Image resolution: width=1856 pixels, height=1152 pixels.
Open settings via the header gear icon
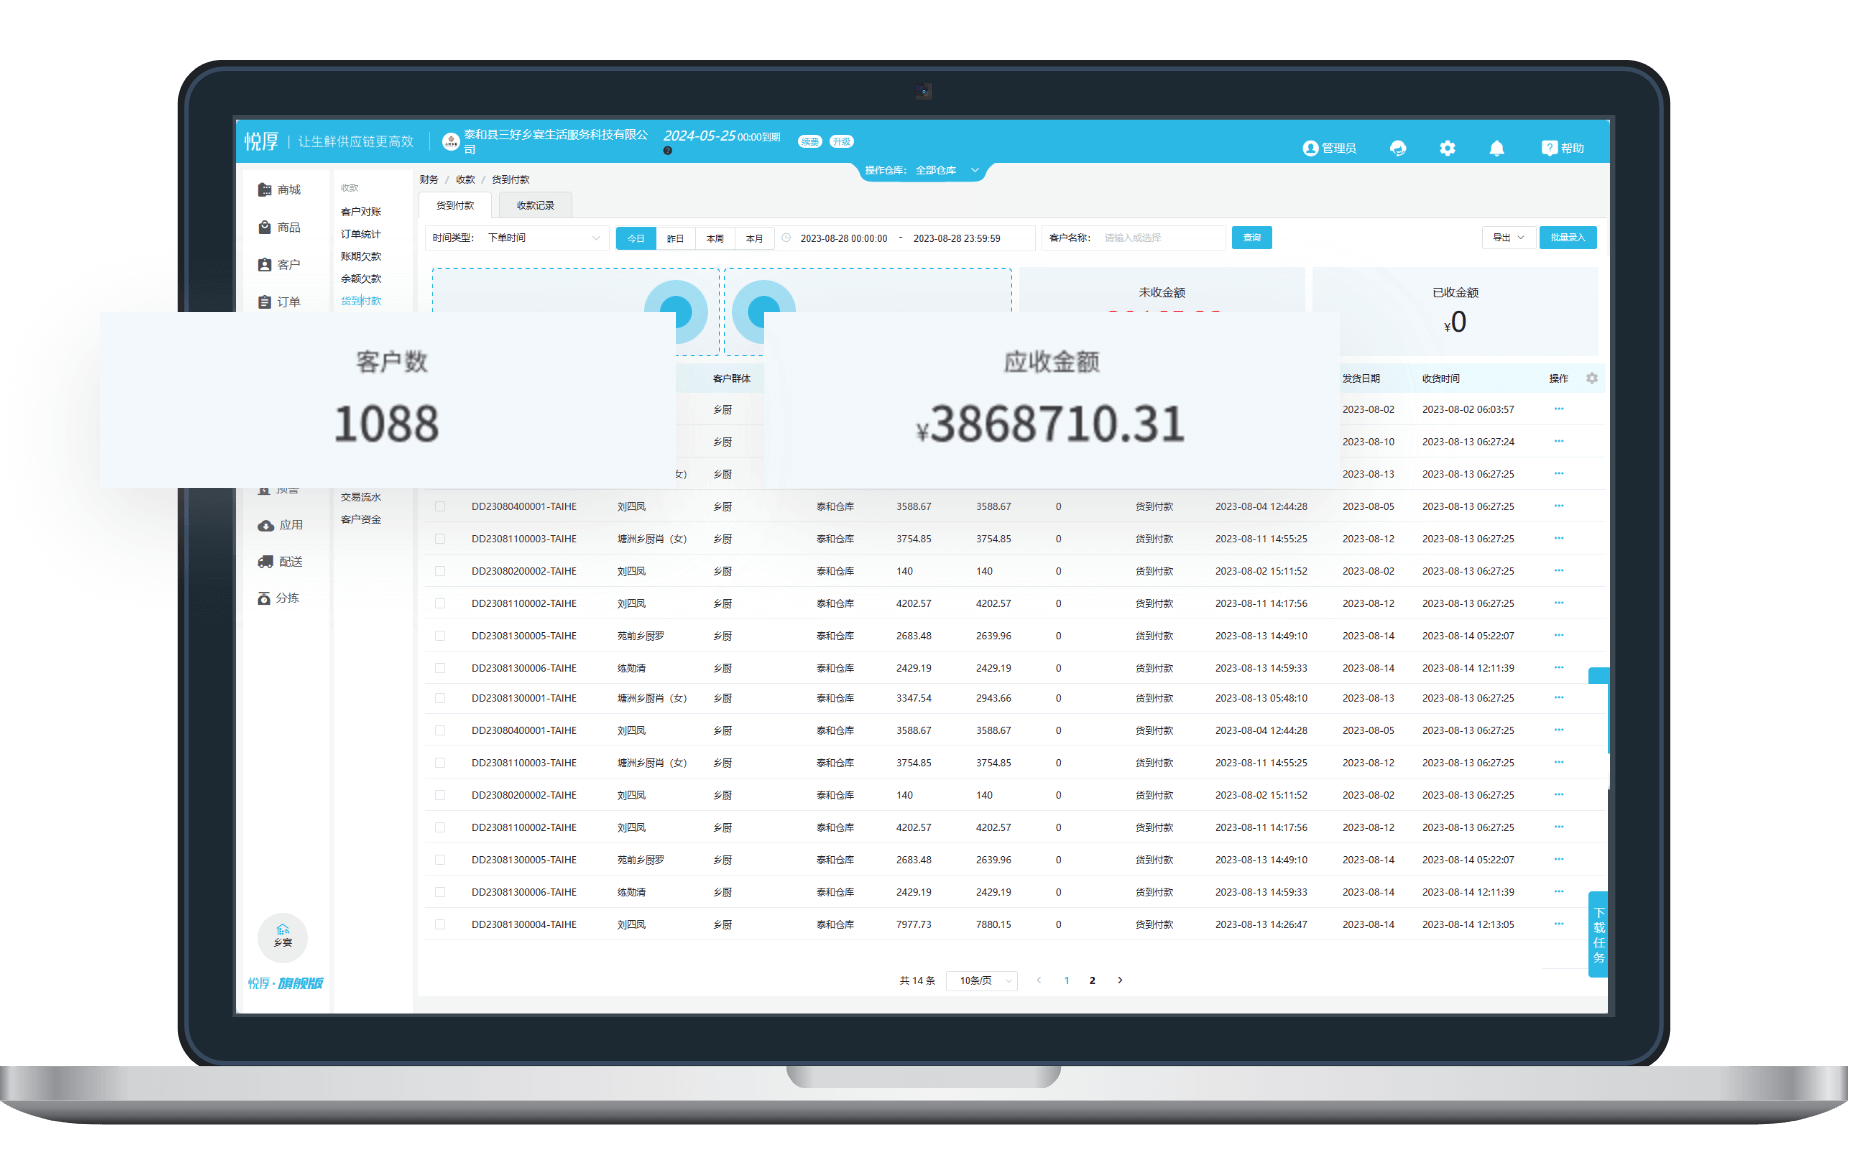1447,148
